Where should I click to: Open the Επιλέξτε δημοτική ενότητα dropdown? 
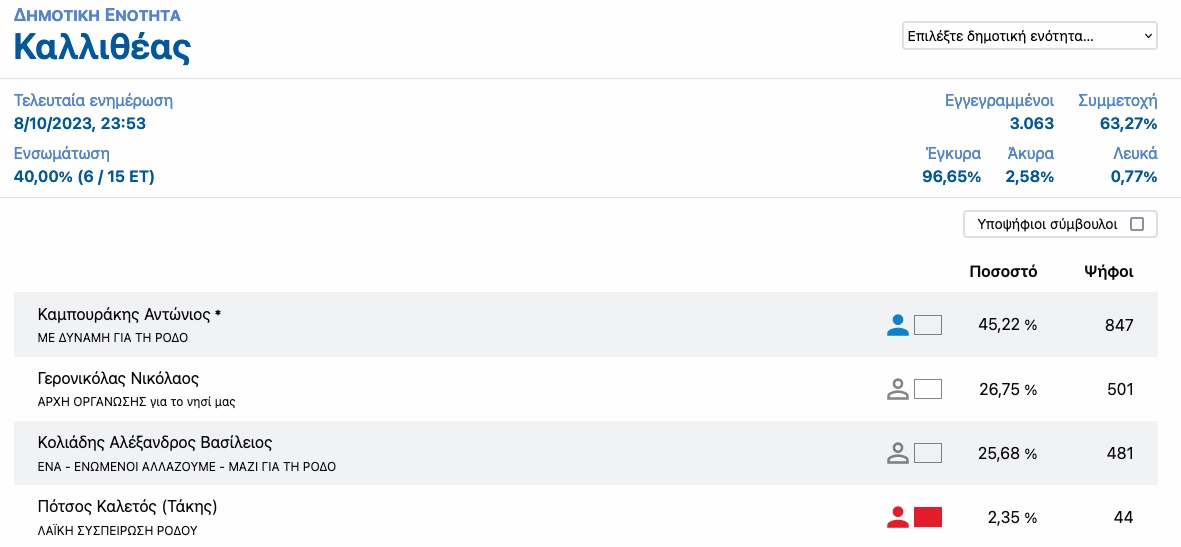pos(1030,36)
